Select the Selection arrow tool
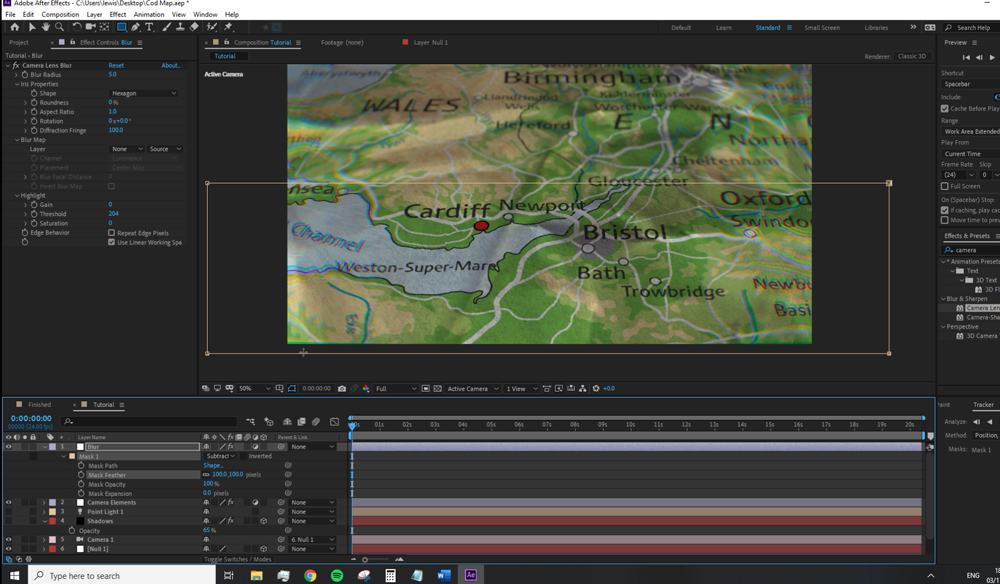The image size is (1000, 584). tap(32, 27)
